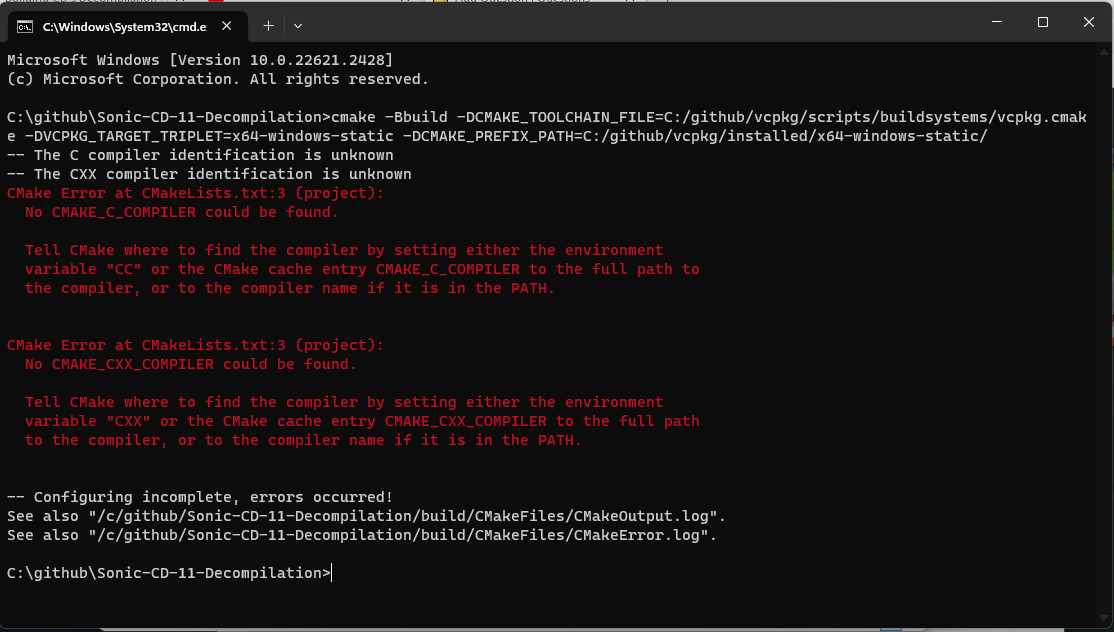Minimize the terminal window
Image resolution: width=1114 pixels, height=632 pixels.
(x=997, y=22)
